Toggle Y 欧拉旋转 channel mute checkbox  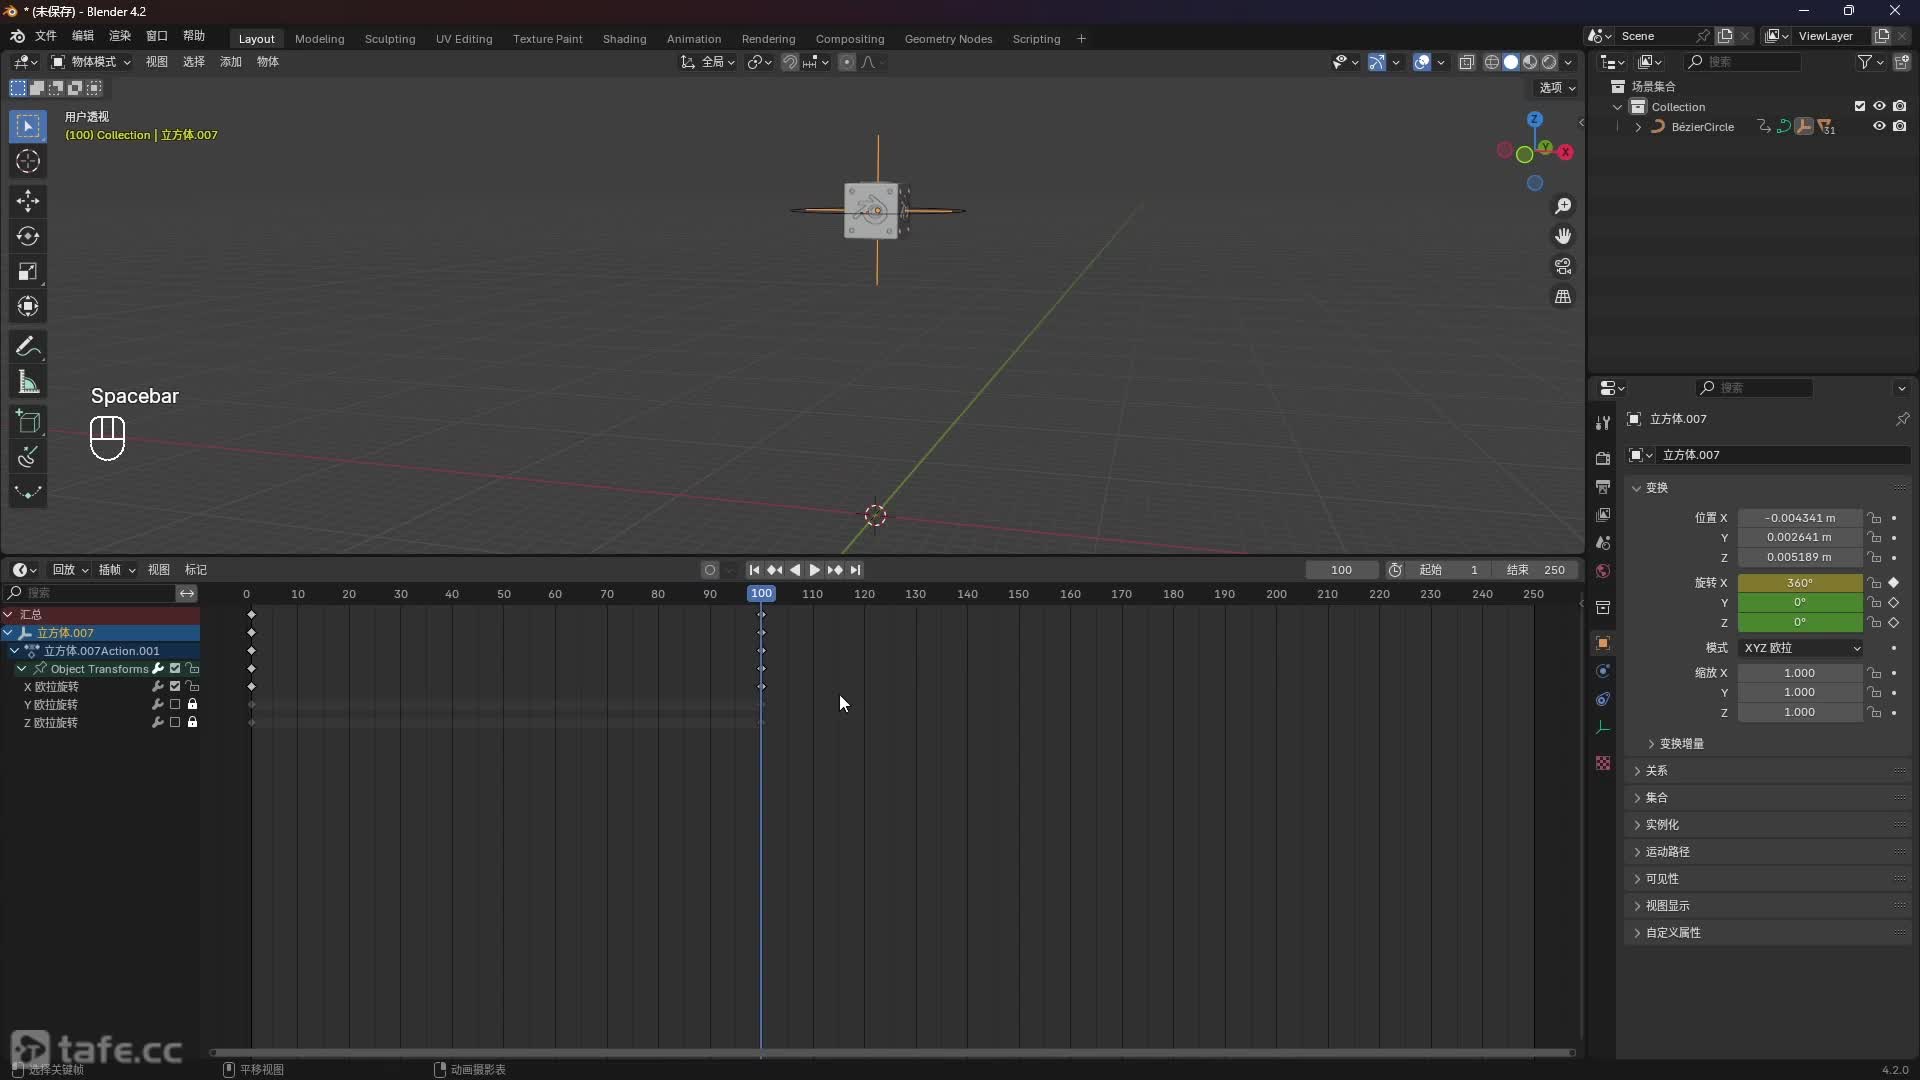point(175,705)
